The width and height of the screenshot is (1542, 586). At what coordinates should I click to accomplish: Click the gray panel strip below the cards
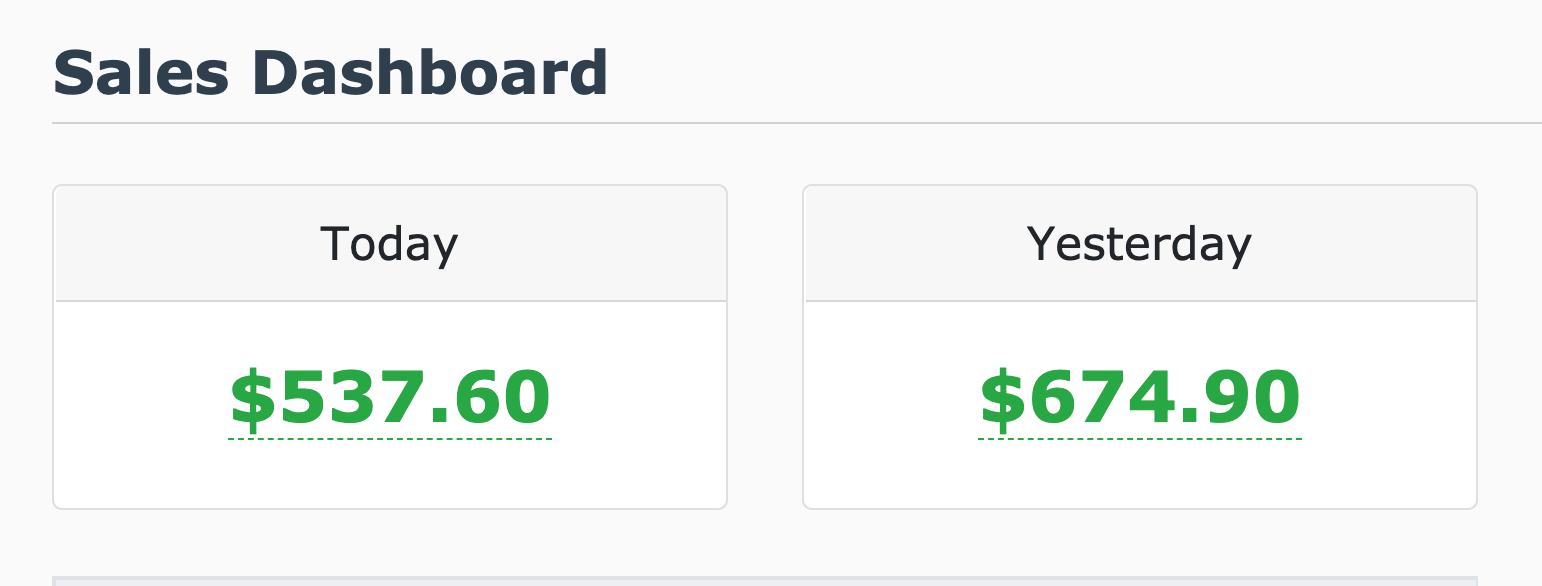(x=764, y=581)
